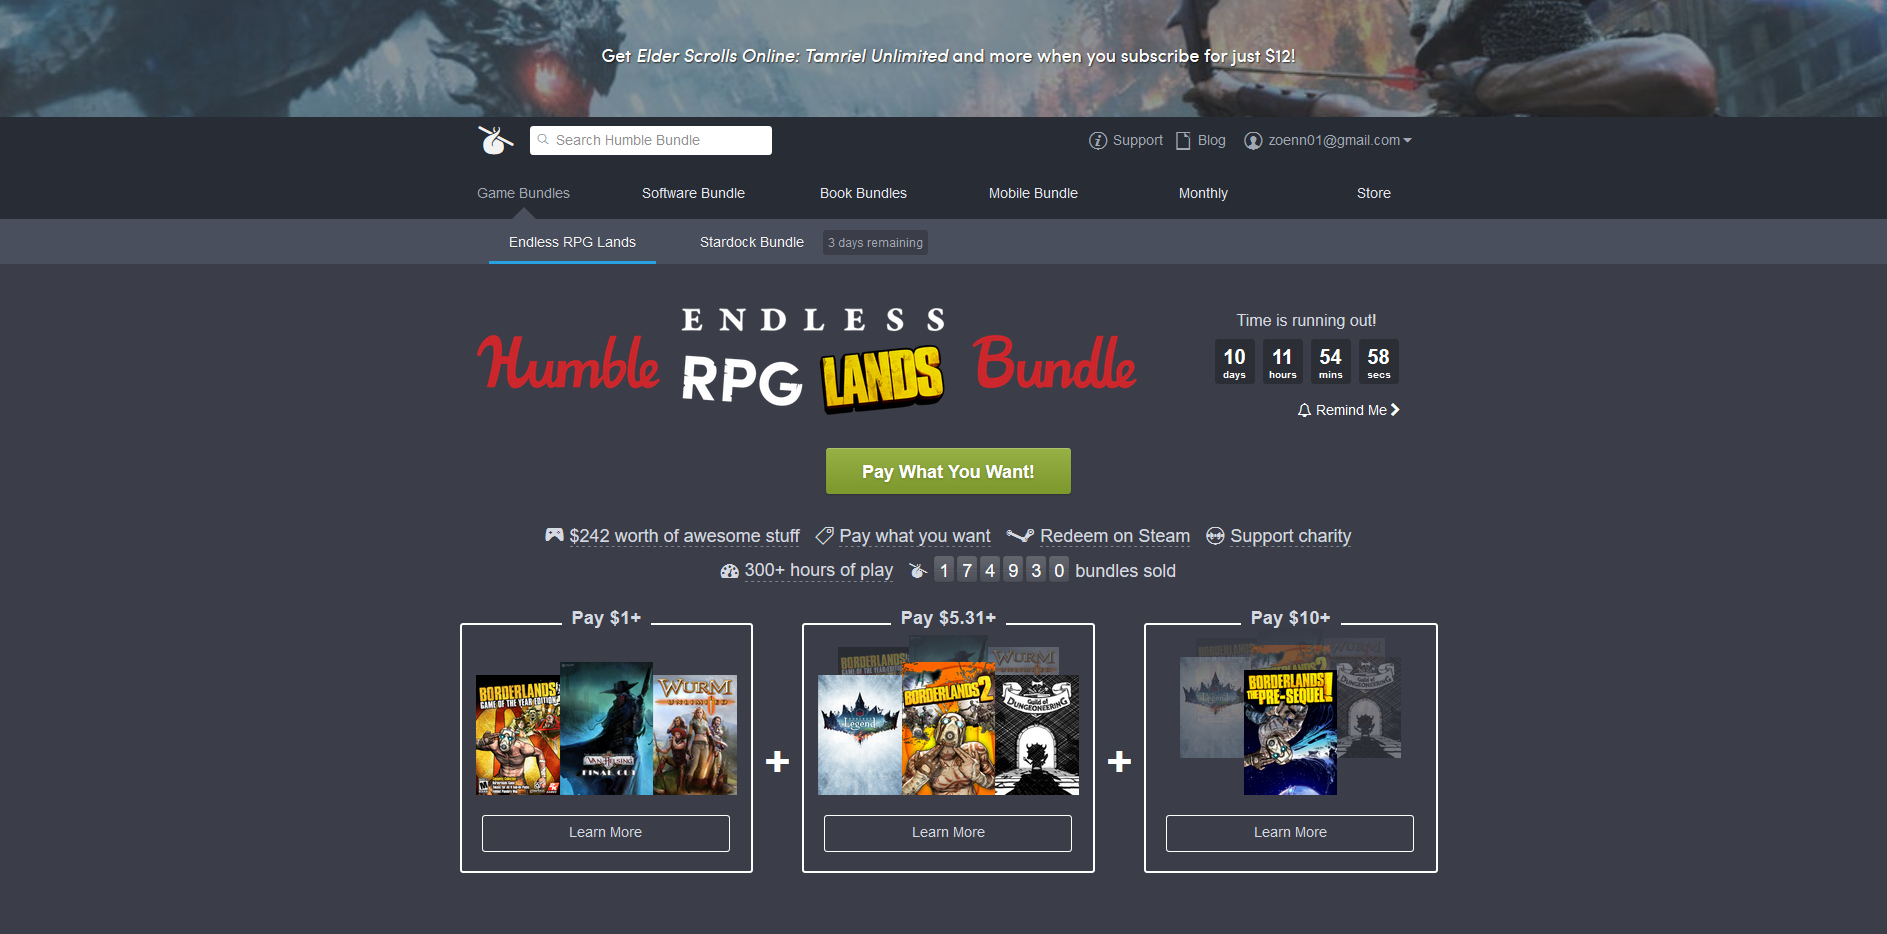Click the Wurm Unlimited cover in $1 tier
Image resolution: width=1887 pixels, height=934 pixels.
(695, 735)
